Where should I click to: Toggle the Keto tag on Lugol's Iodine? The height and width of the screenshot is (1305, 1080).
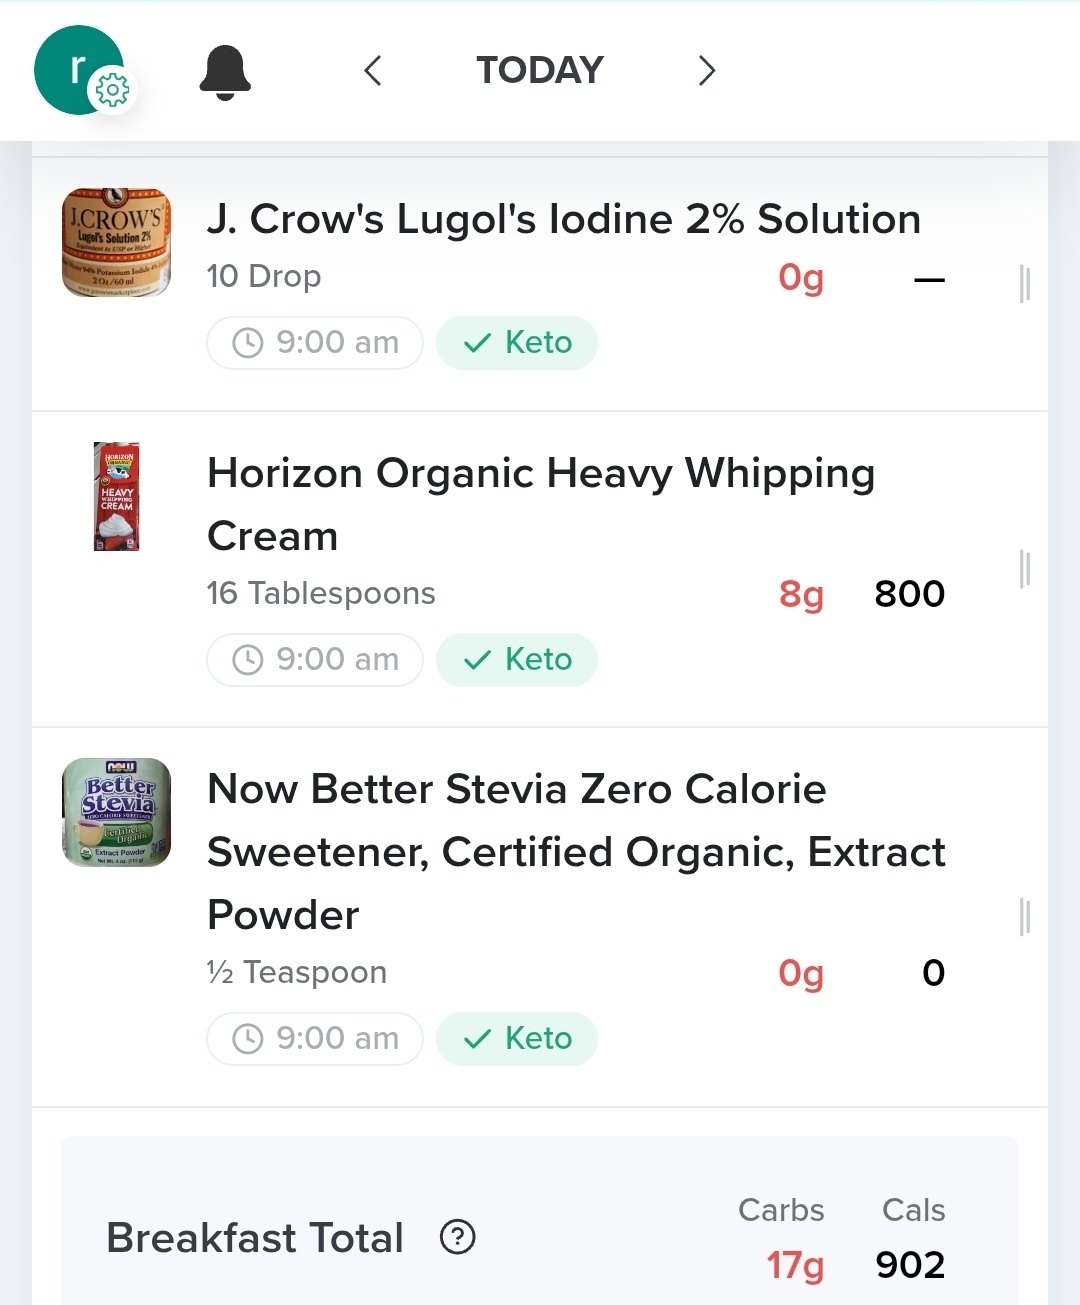tap(517, 343)
